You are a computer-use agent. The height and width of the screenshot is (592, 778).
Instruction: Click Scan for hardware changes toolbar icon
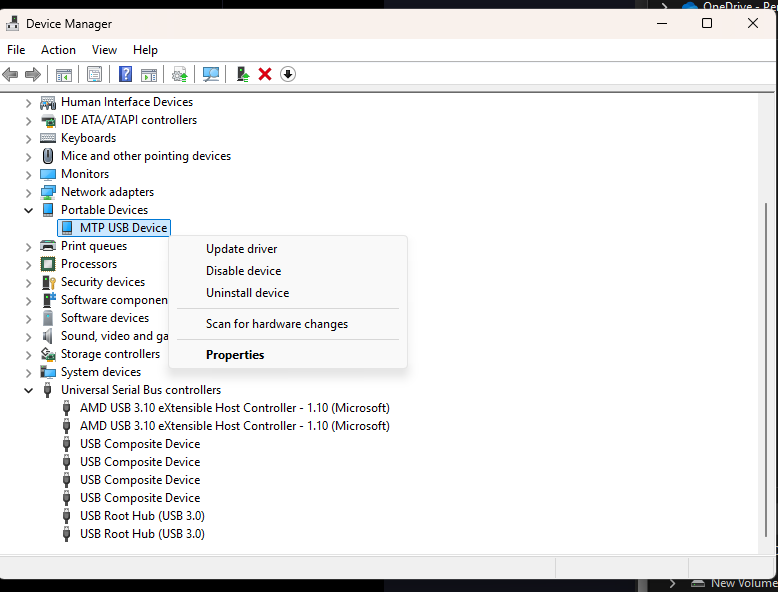(x=211, y=74)
